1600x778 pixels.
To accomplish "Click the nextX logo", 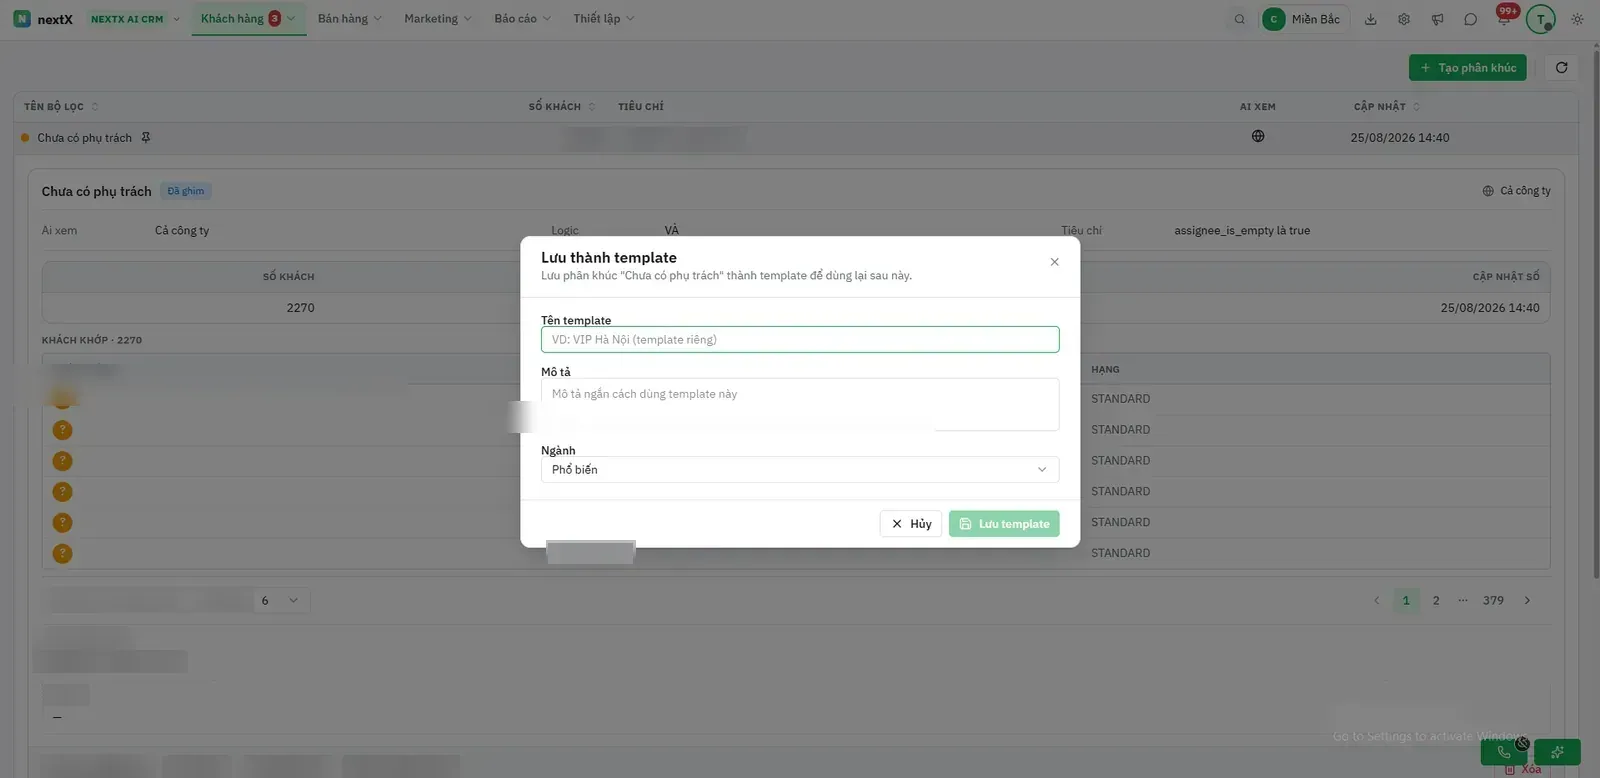I will (43, 19).
